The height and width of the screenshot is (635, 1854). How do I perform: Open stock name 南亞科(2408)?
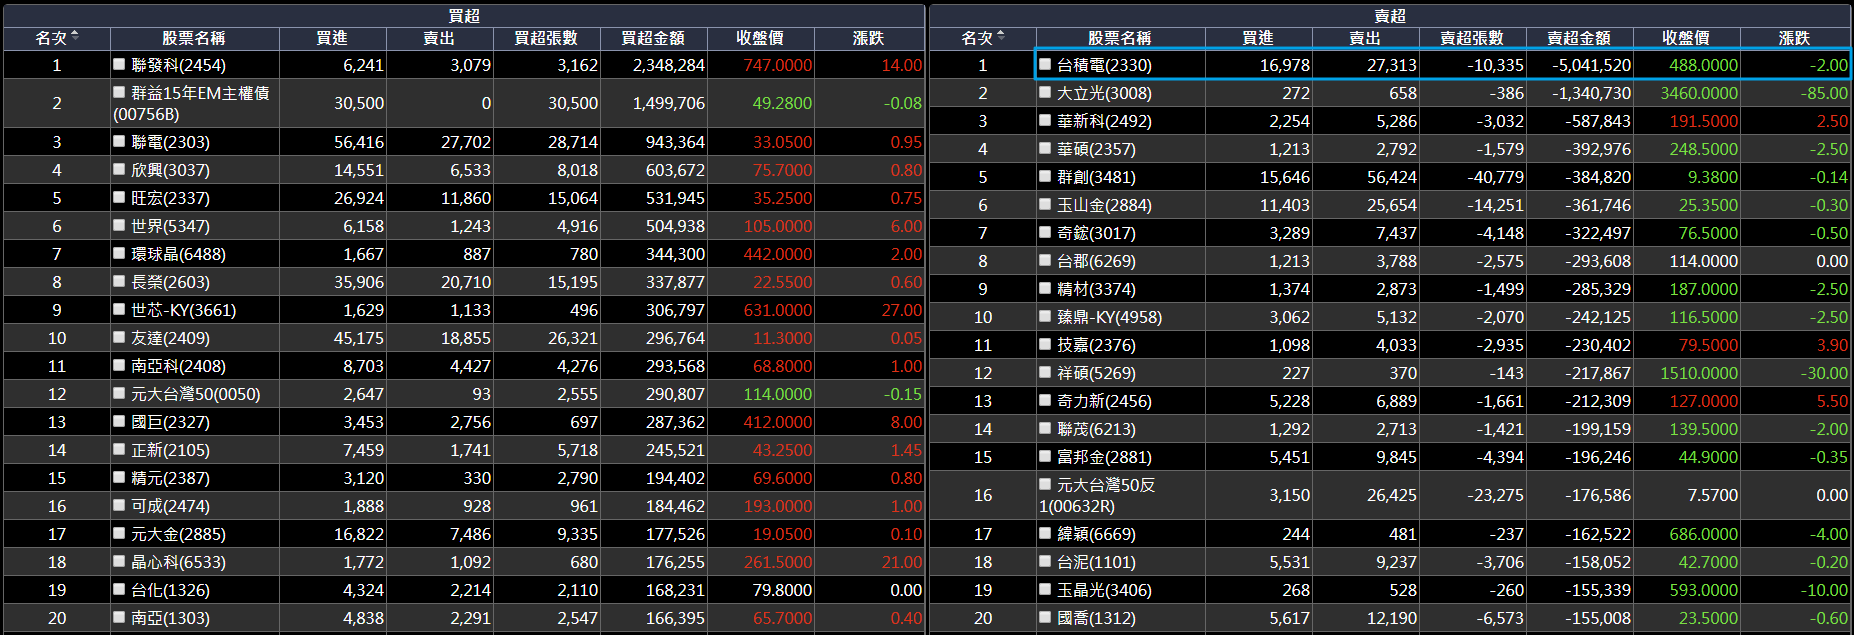(178, 366)
